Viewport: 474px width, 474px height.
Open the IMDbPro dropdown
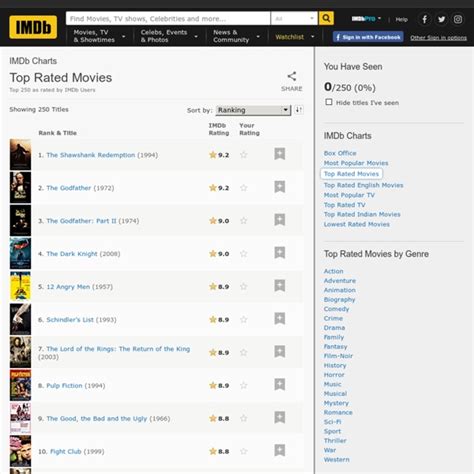click(x=366, y=19)
